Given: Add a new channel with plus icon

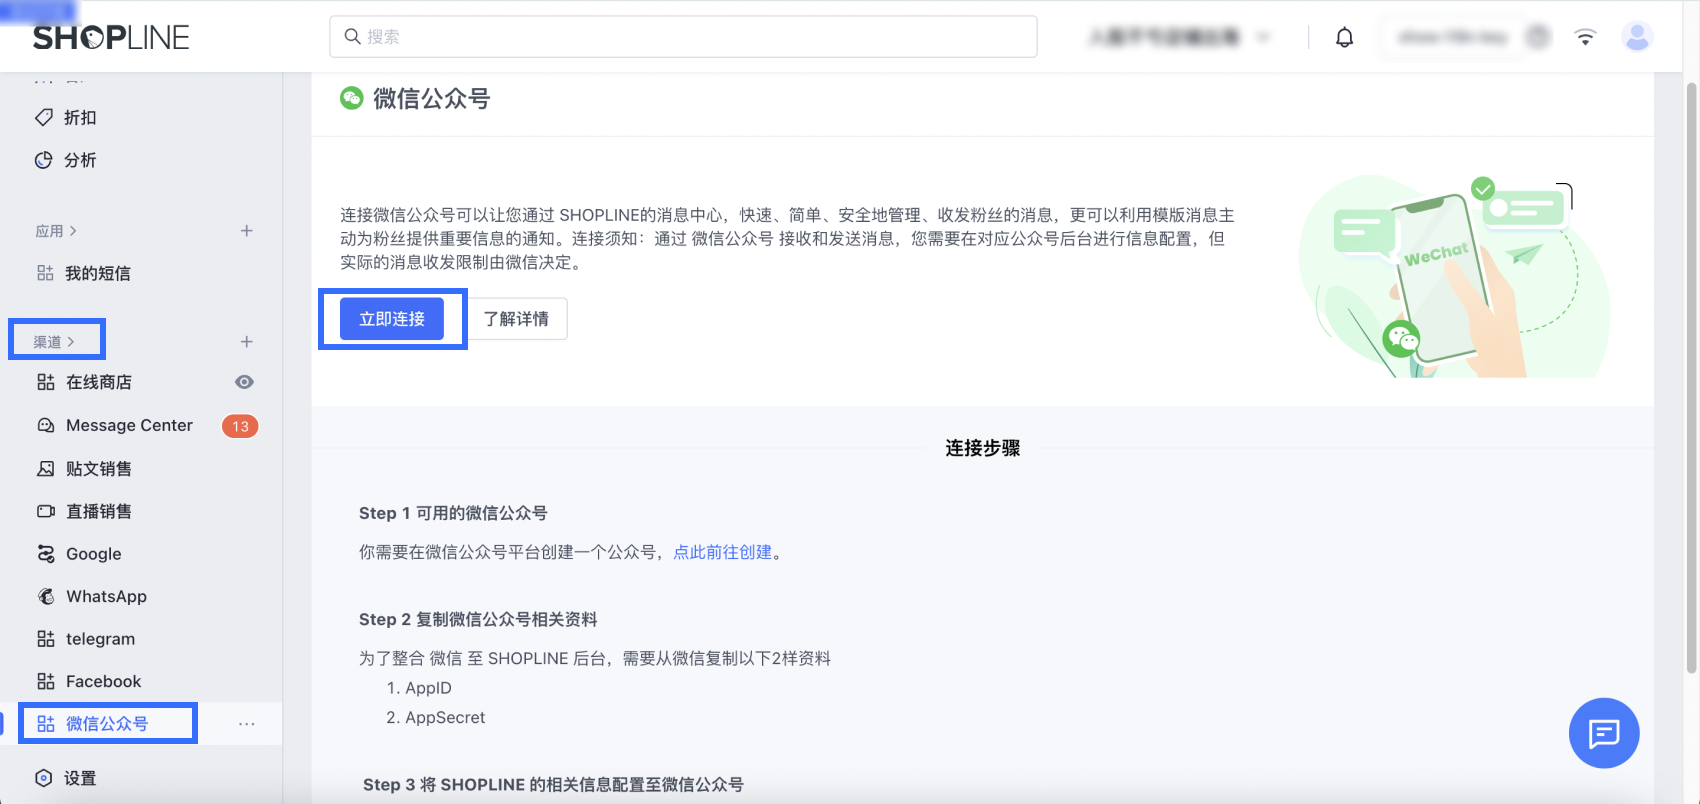Looking at the screenshot, I should click(x=246, y=342).
